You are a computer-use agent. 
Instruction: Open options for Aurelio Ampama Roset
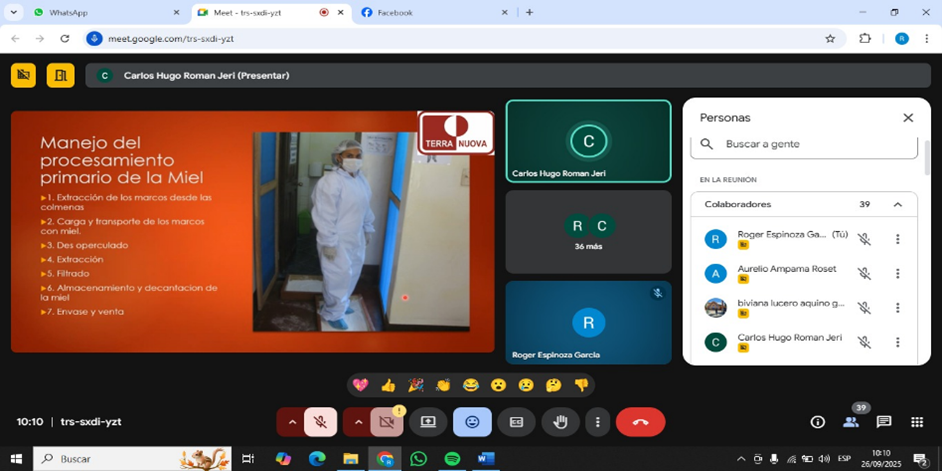(897, 274)
